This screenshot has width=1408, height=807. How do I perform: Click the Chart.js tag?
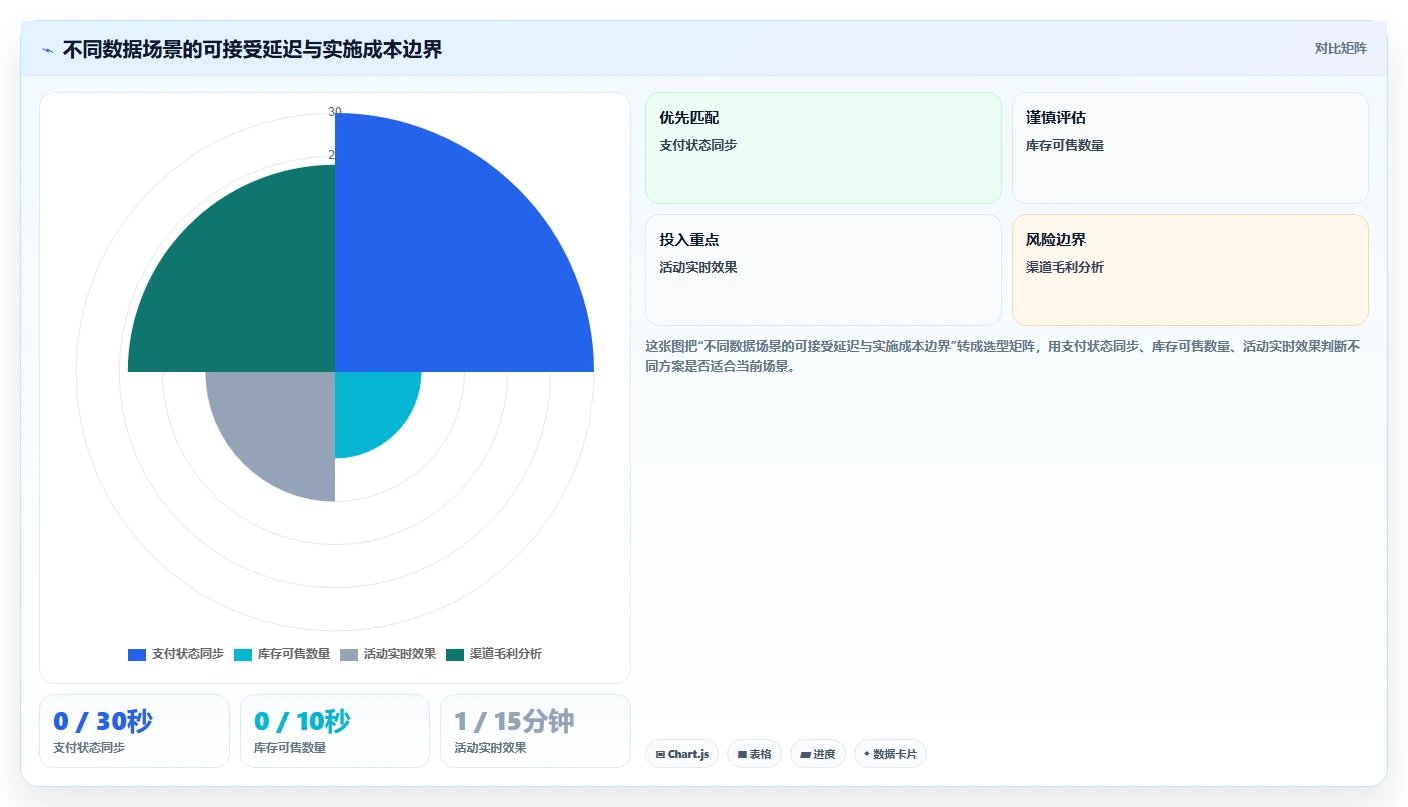point(682,754)
